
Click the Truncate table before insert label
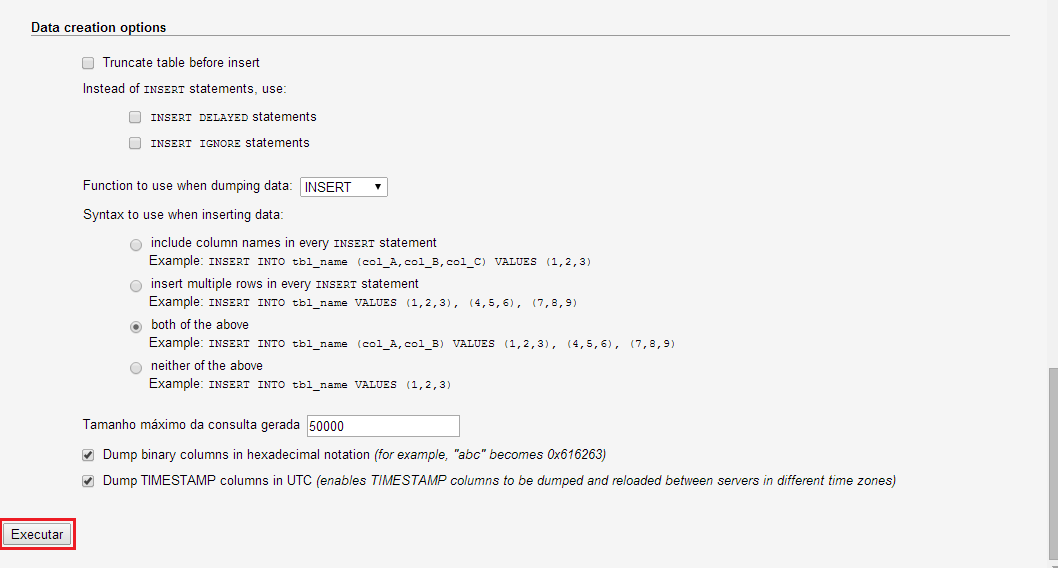pos(181,63)
